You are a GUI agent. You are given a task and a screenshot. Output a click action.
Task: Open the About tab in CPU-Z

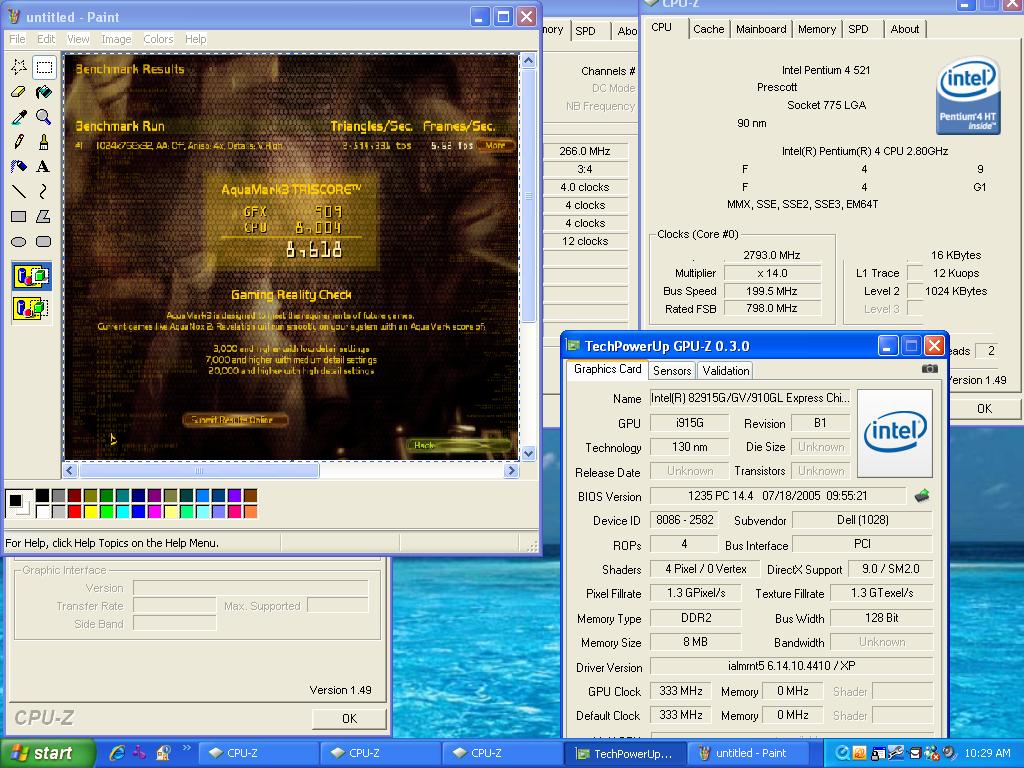coord(904,29)
